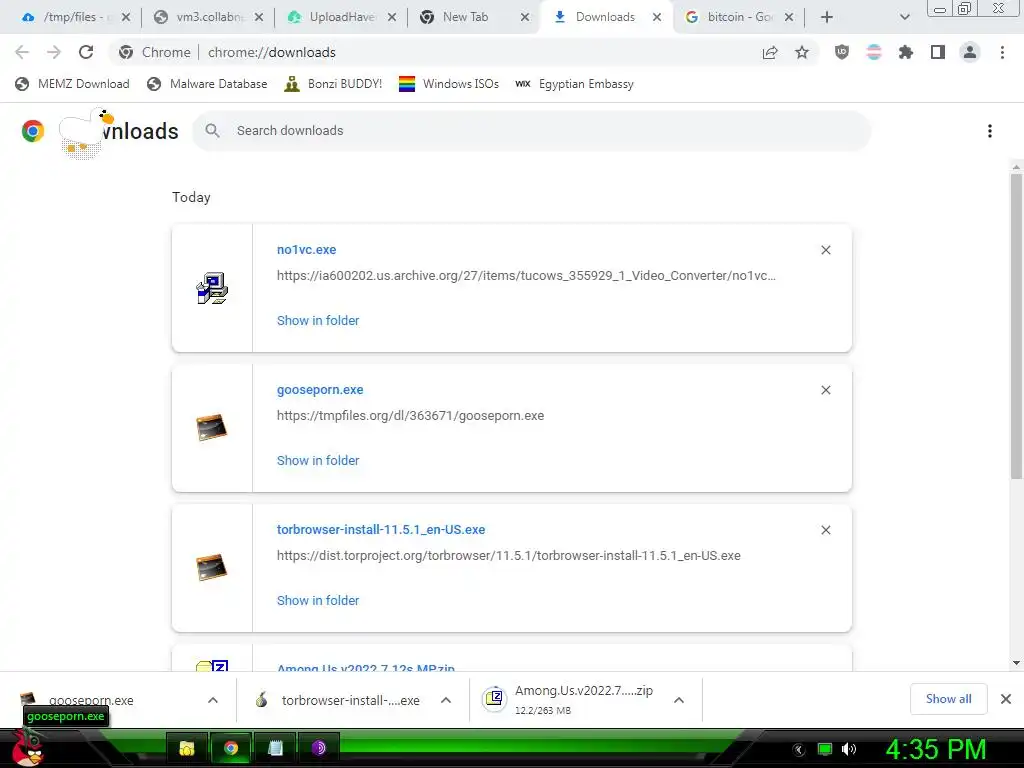Switch to the New Tab tab
The height and width of the screenshot is (768, 1024).
(x=473, y=17)
